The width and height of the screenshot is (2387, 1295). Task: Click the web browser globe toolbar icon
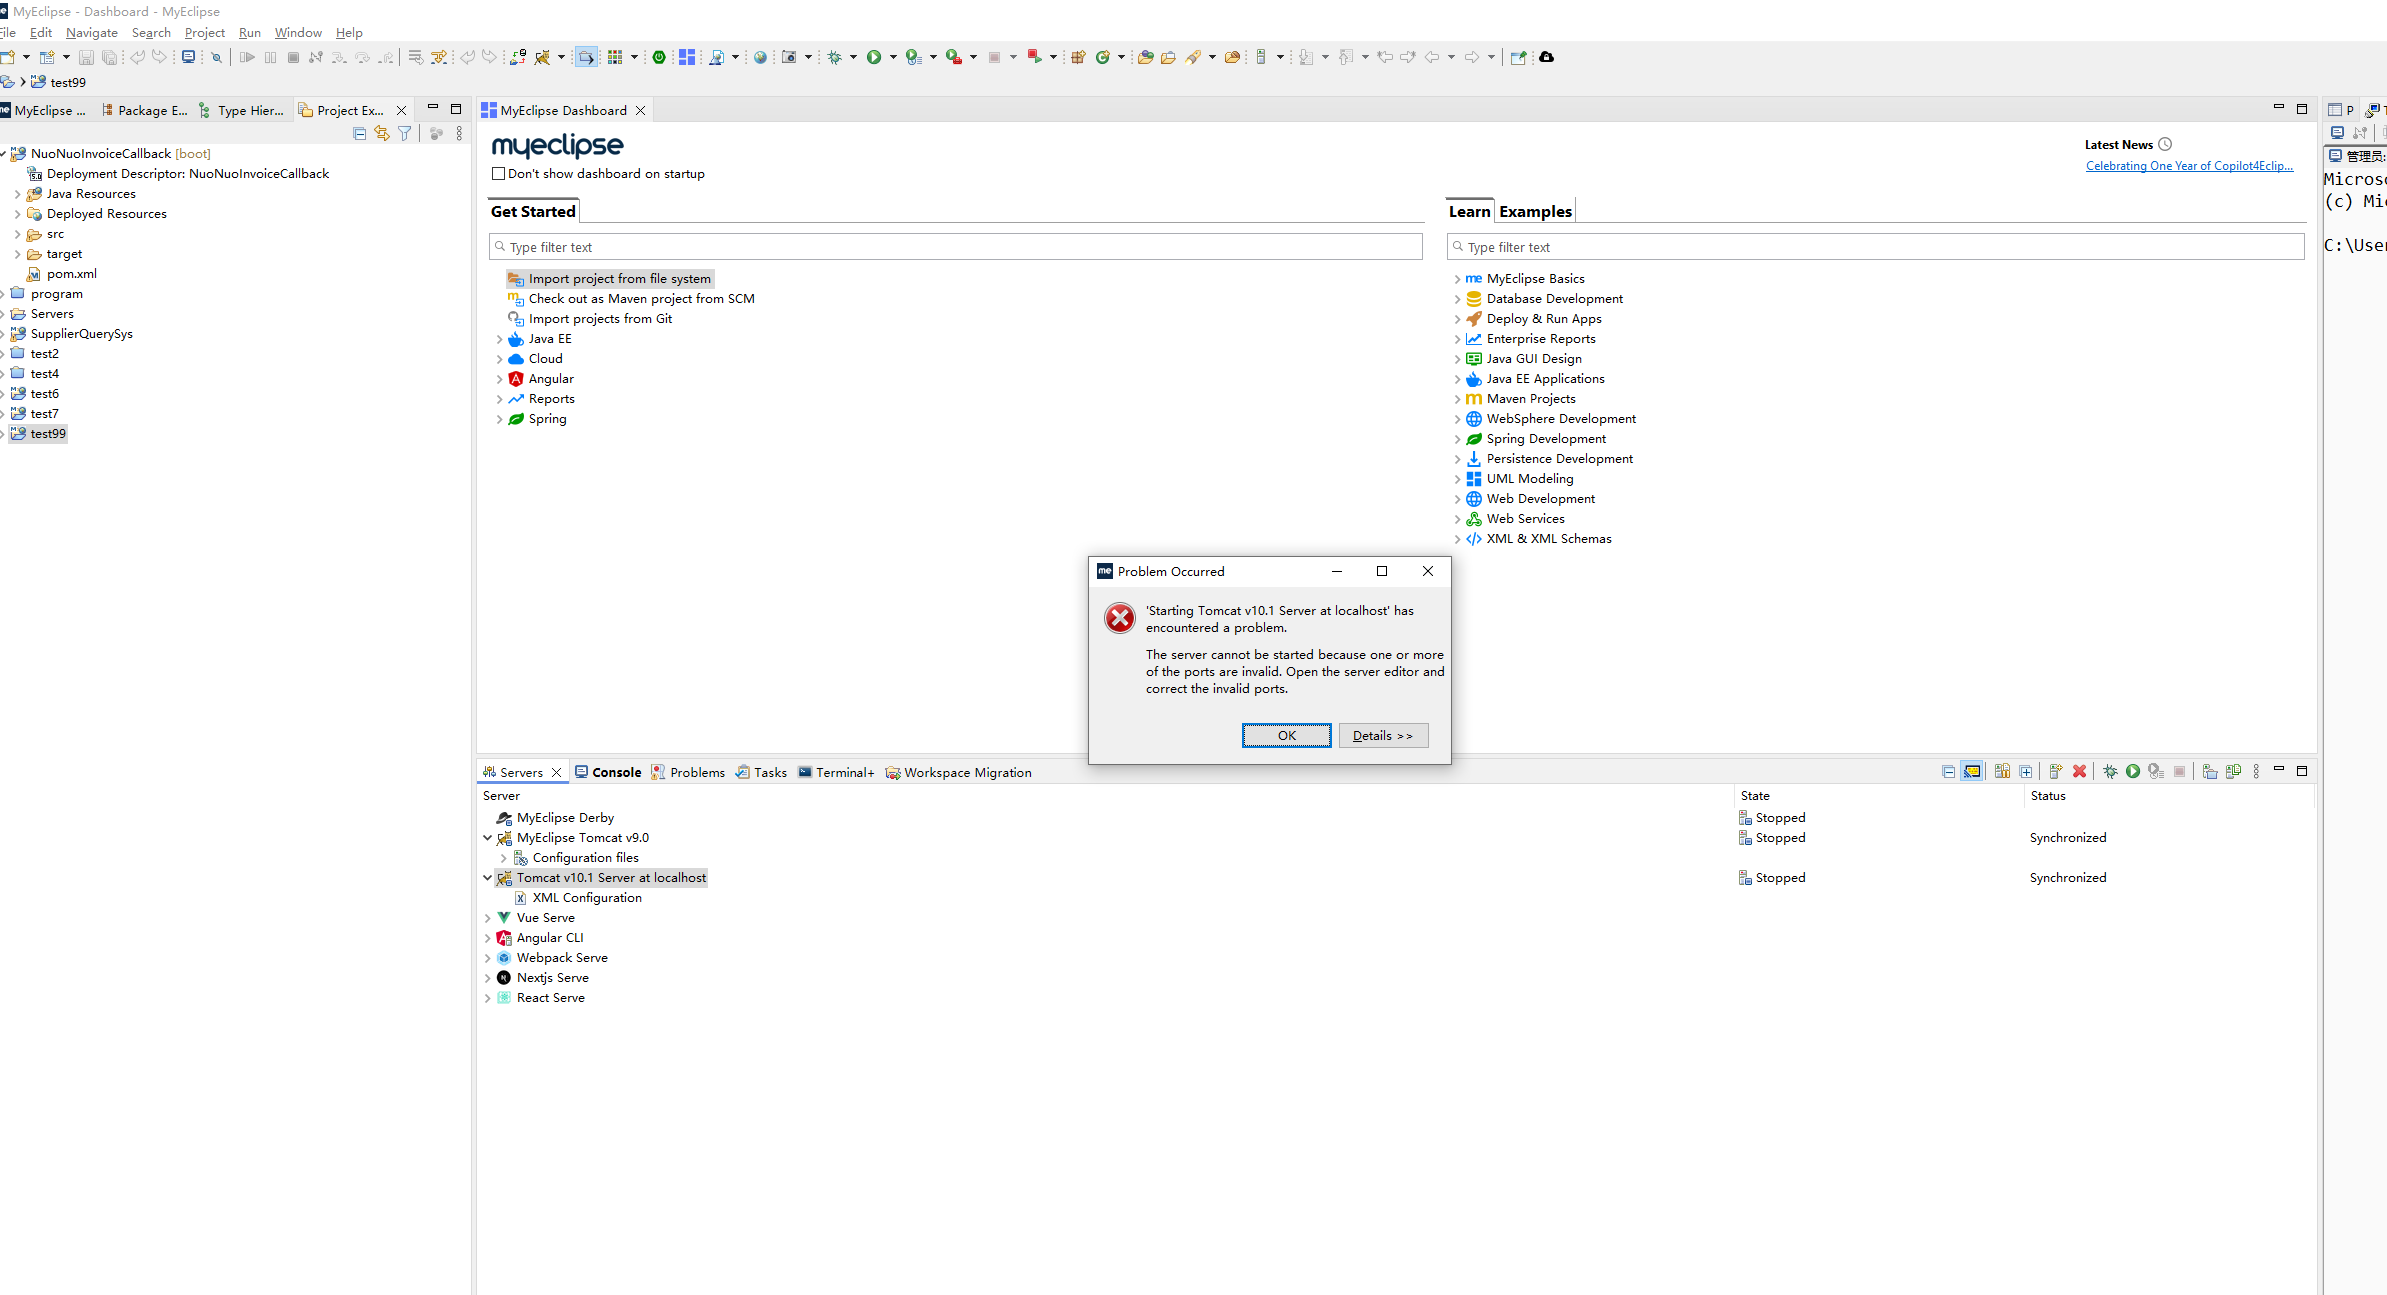(x=761, y=57)
